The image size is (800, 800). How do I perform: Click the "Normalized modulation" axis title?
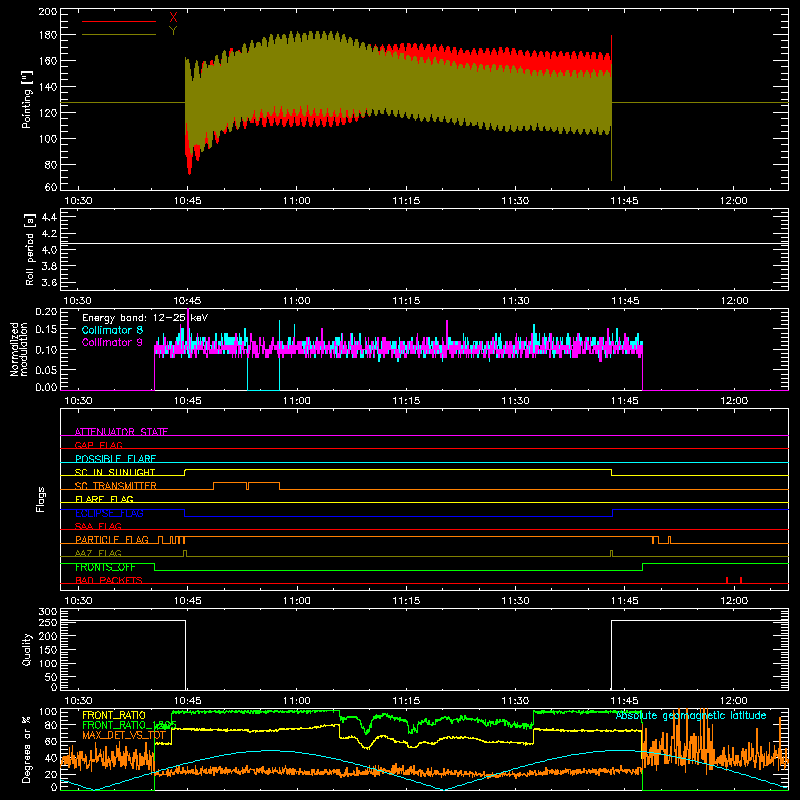coord(19,349)
